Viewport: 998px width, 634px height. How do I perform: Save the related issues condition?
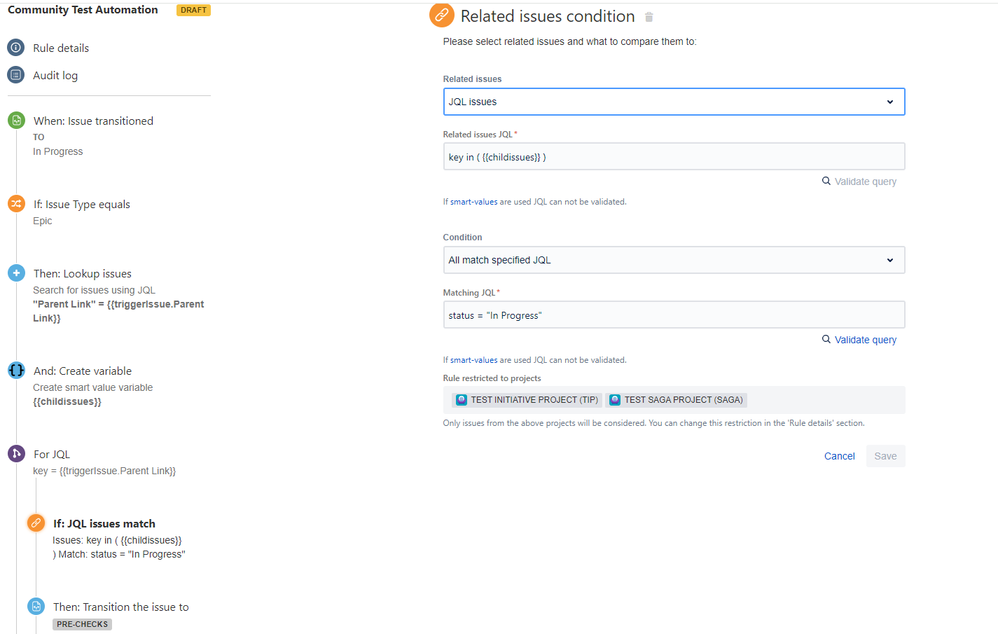pos(885,456)
